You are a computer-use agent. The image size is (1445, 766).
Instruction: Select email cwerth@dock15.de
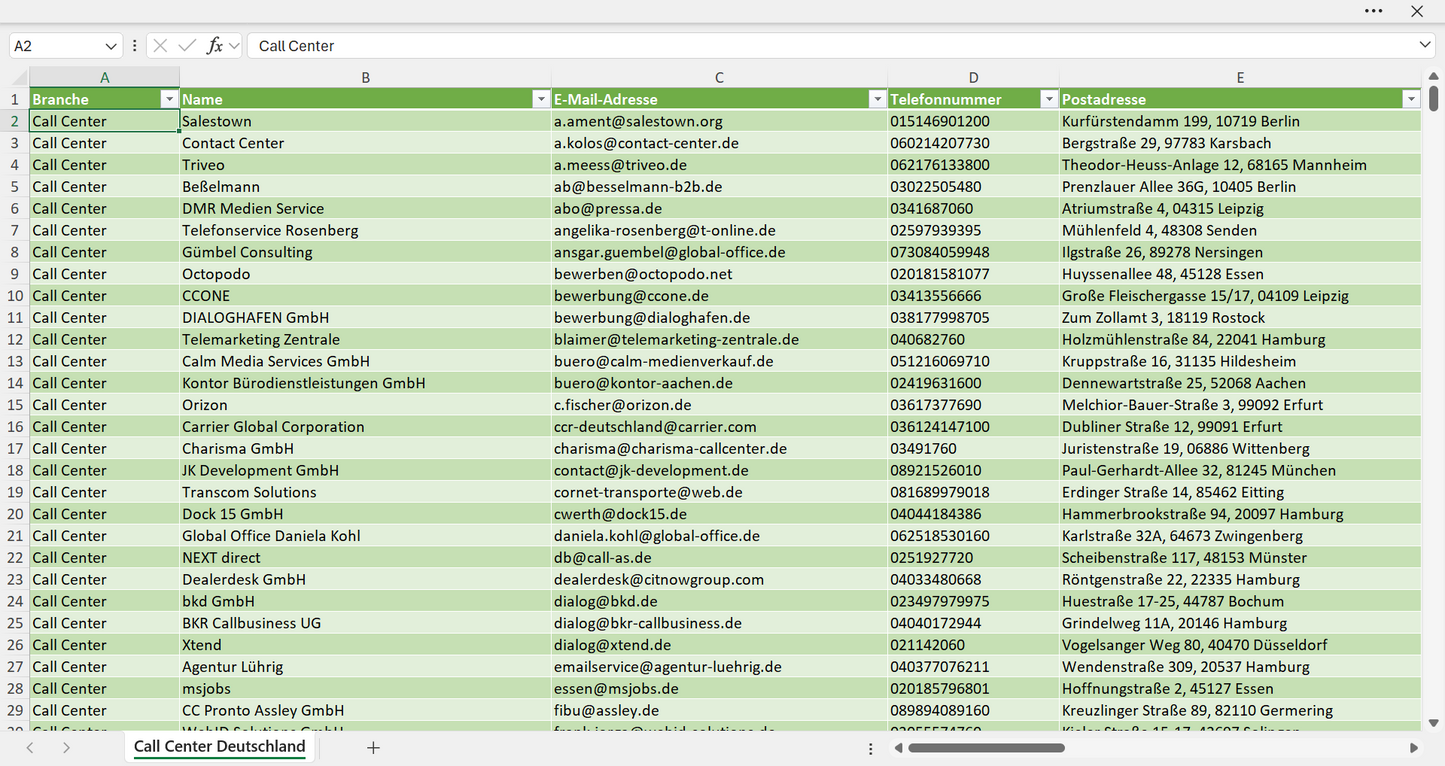point(719,514)
